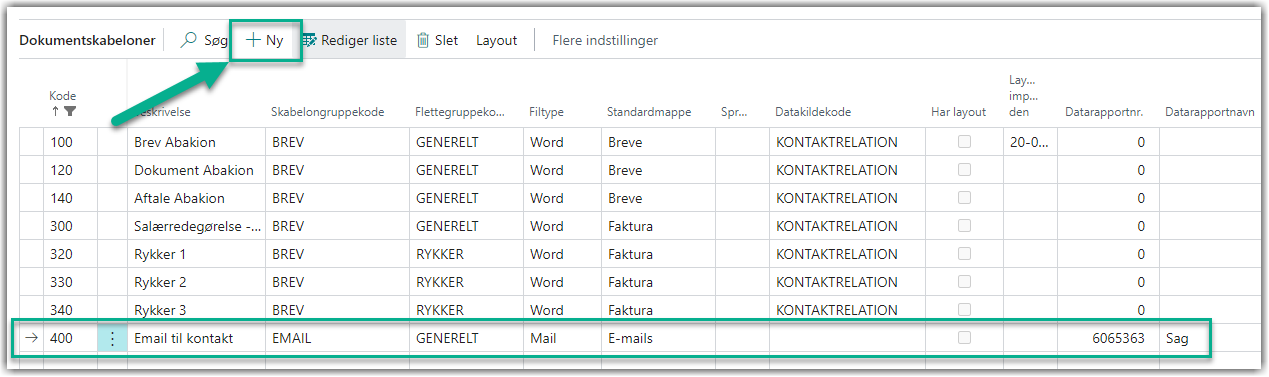This screenshot has height=377, width=1269.
Task: Click the Standardmappe column header
Action: point(648,113)
